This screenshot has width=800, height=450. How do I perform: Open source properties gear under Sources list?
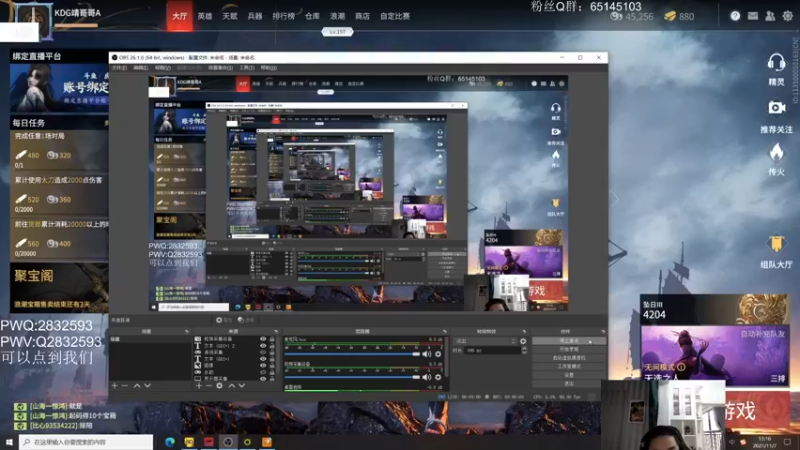coord(219,386)
